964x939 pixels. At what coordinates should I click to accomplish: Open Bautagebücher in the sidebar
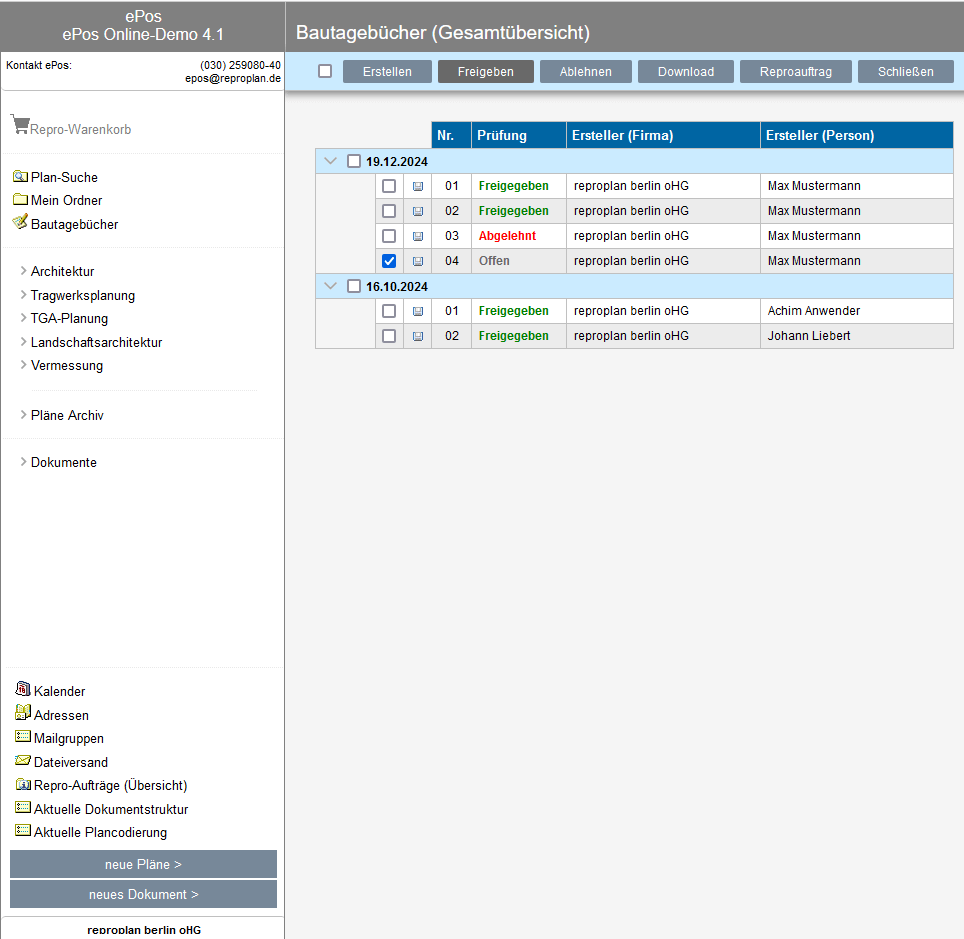pyautogui.click(x=74, y=224)
